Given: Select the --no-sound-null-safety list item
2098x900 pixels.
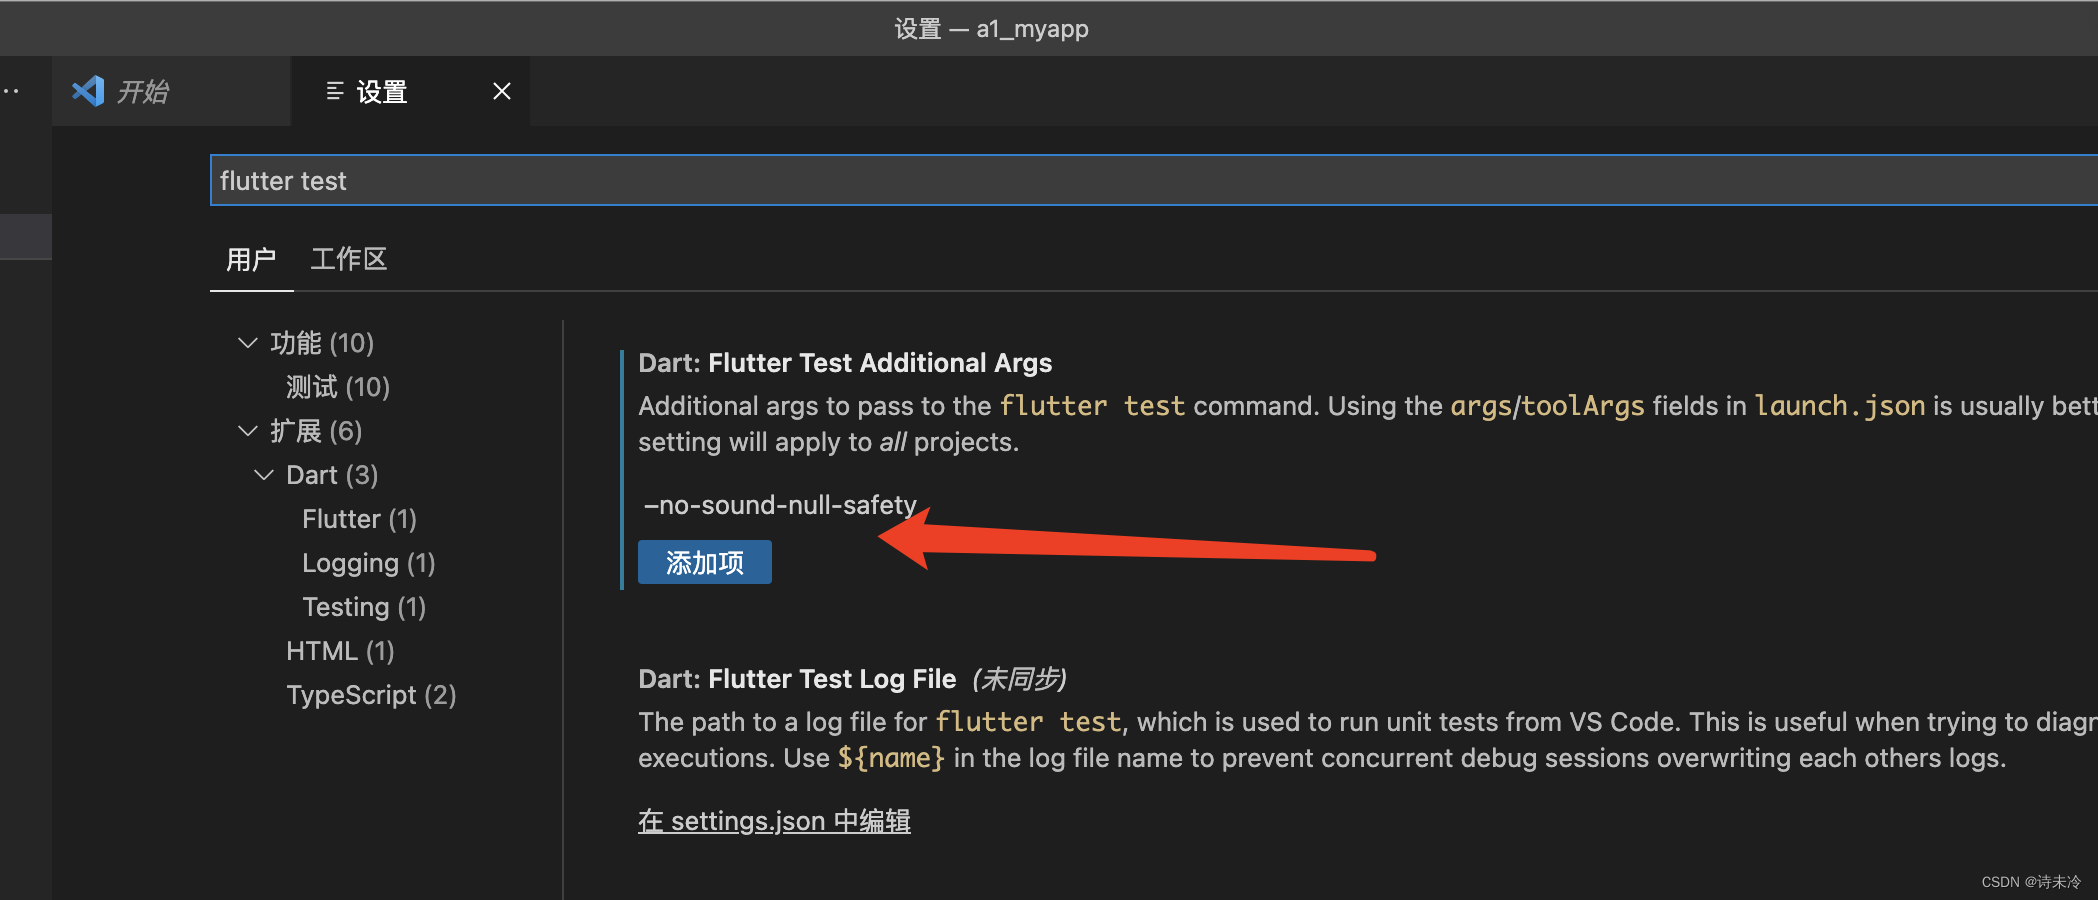Looking at the screenshot, I should pyautogui.click(x=780, y=505).
